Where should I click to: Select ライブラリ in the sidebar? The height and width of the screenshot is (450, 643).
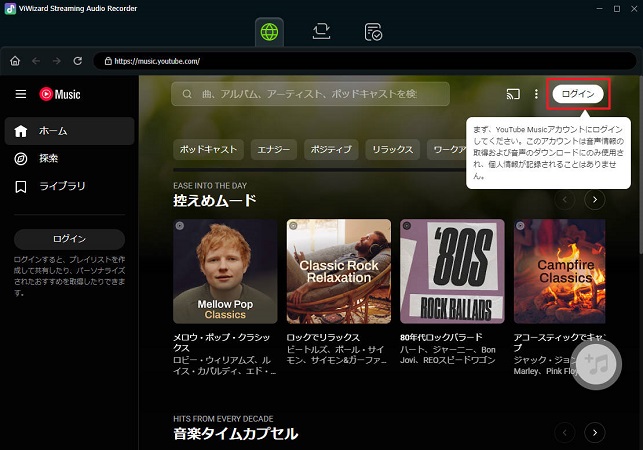(69, 186)
